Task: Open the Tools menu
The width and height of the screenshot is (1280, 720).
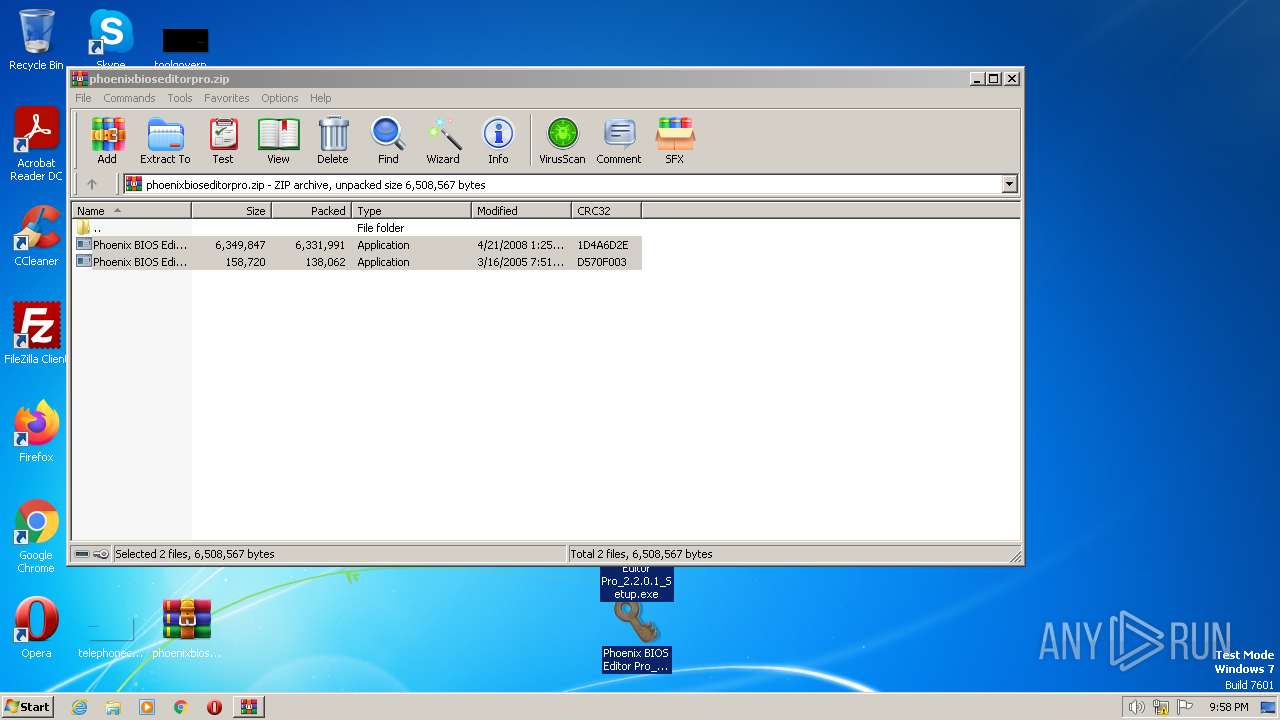Action: 180,98
